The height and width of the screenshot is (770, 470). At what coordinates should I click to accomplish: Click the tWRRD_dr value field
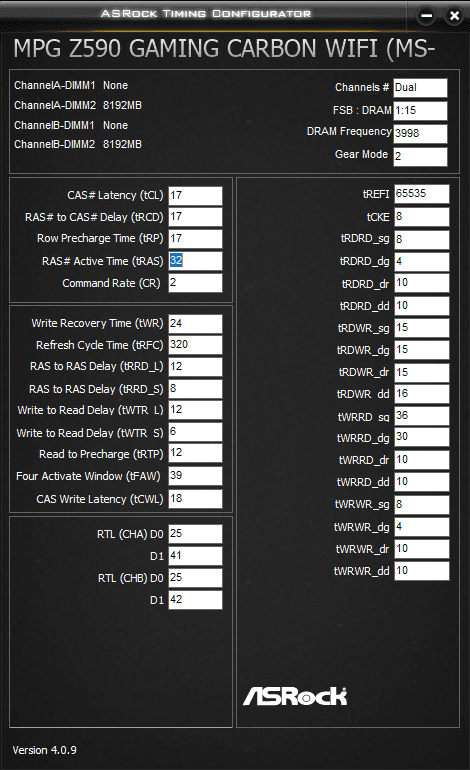[x=422, y=460]
